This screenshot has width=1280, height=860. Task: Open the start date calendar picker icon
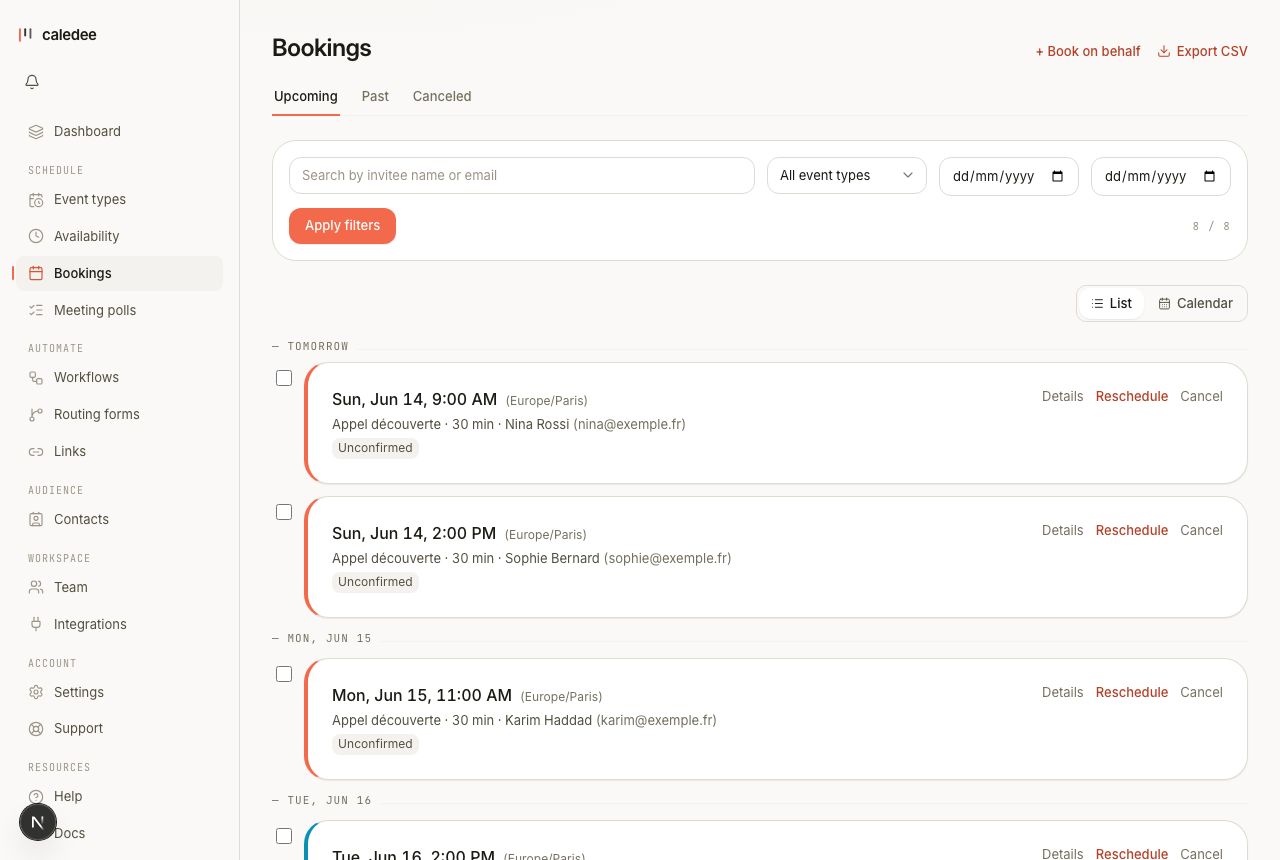pyautogui.click(x=1058, y=176)
